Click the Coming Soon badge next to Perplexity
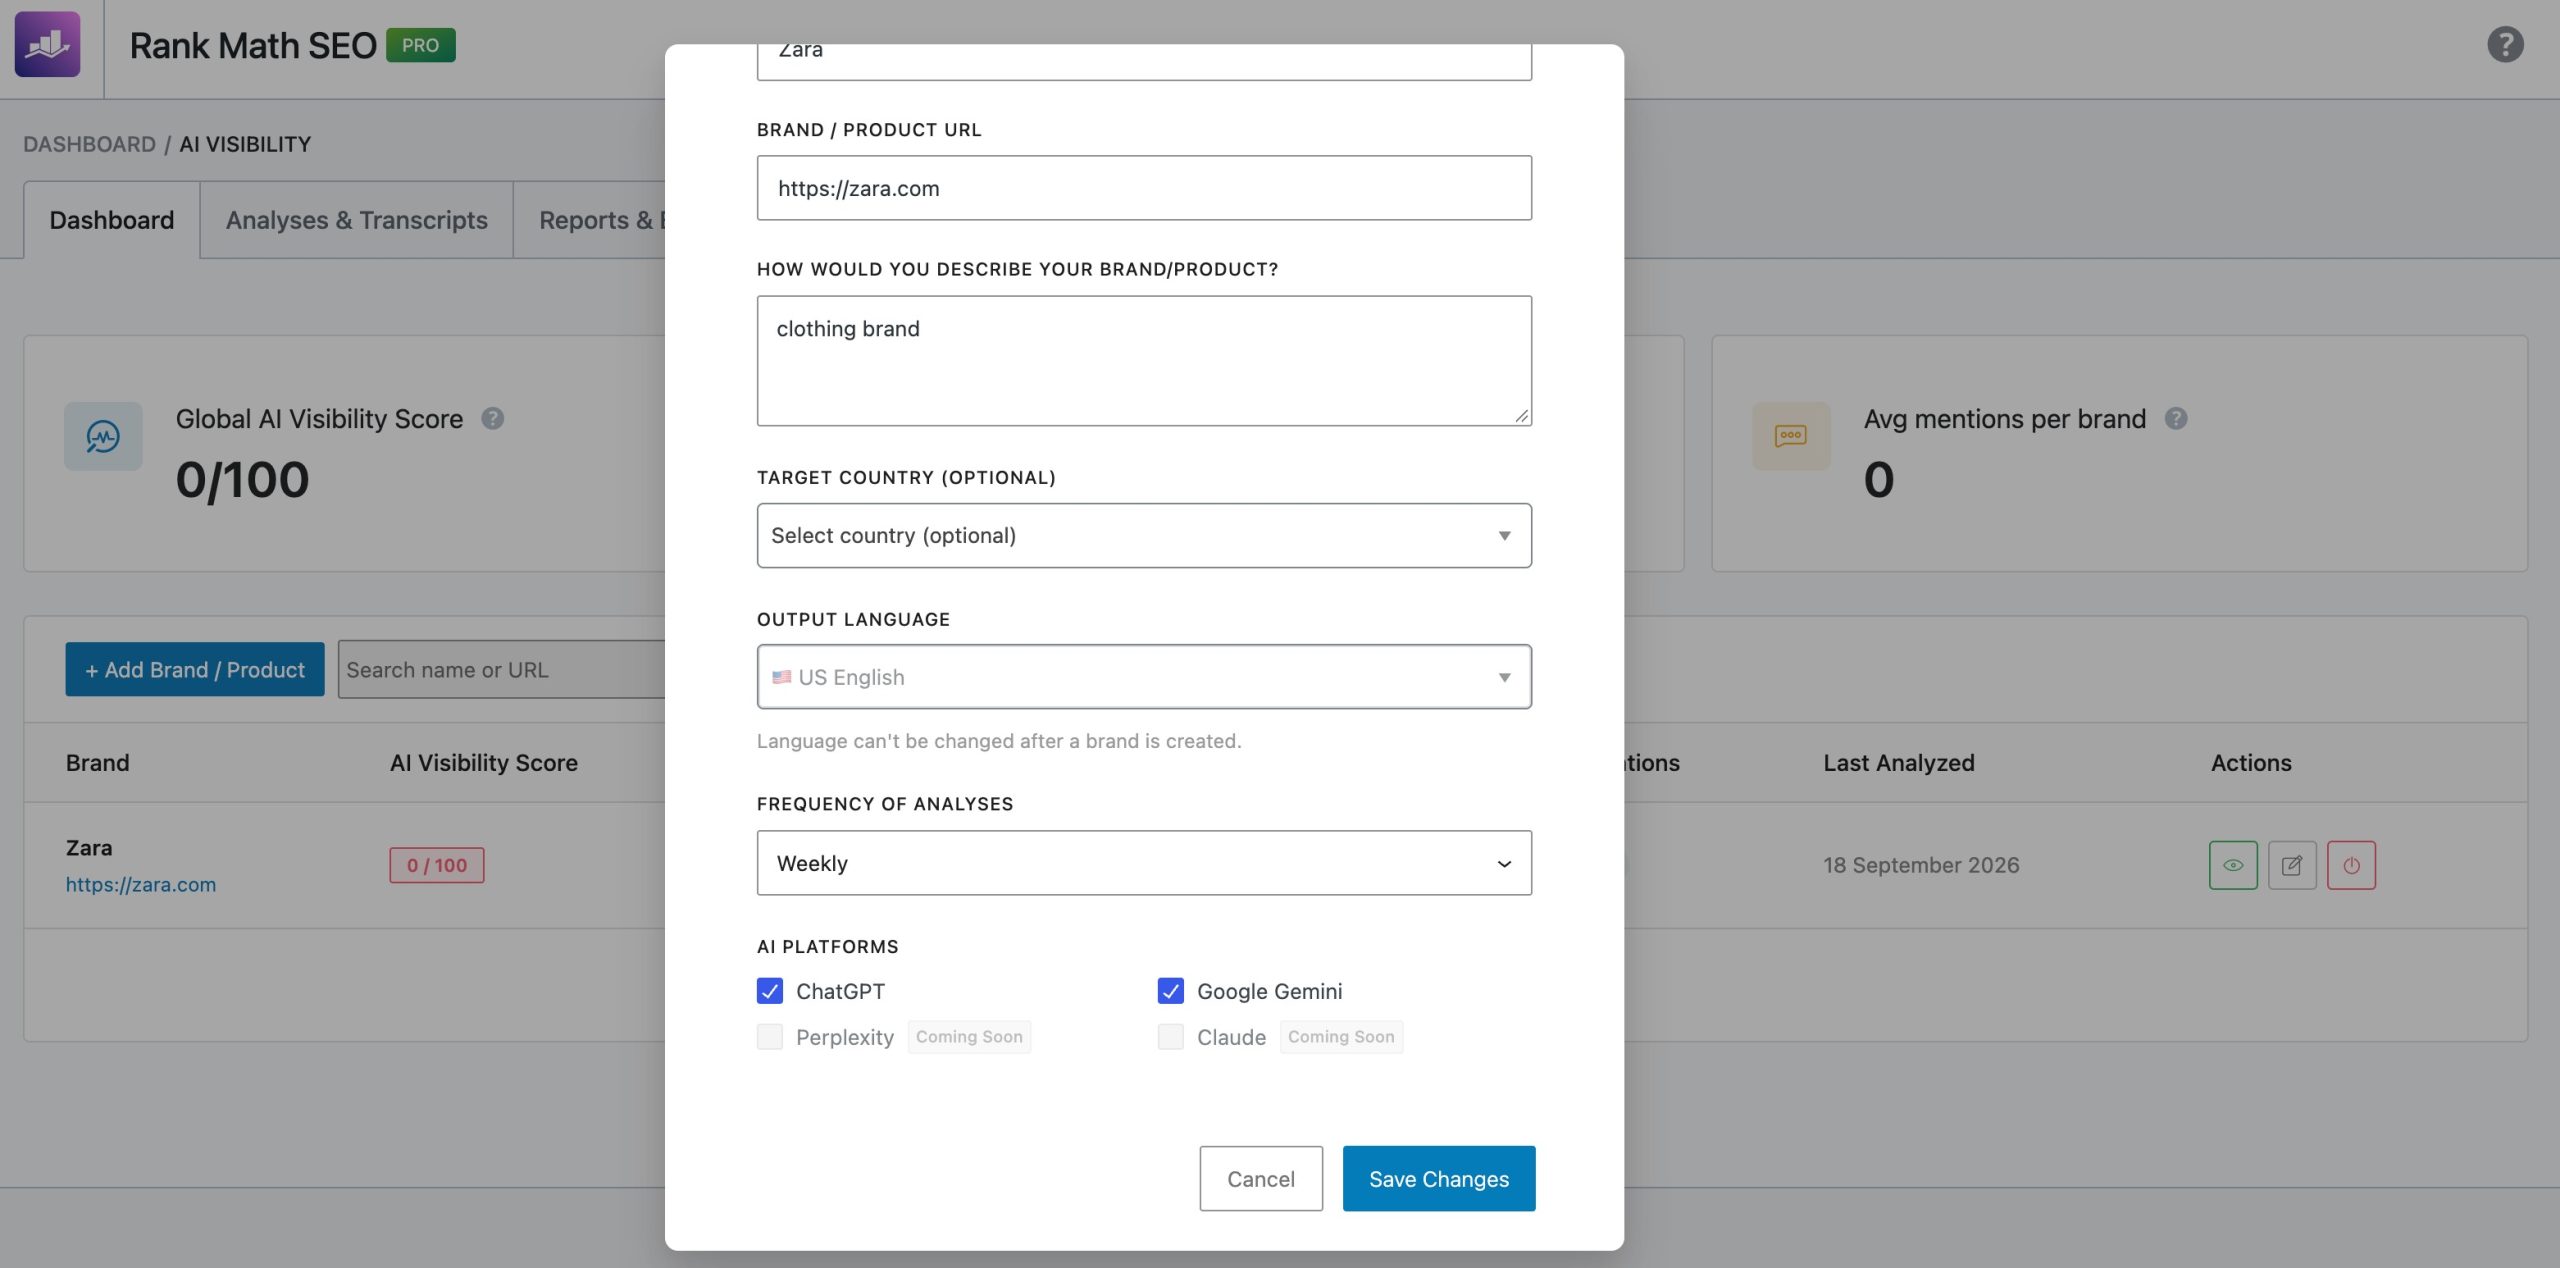The height and width of the screenshot is (1268, 2560). click(969, 1037)
